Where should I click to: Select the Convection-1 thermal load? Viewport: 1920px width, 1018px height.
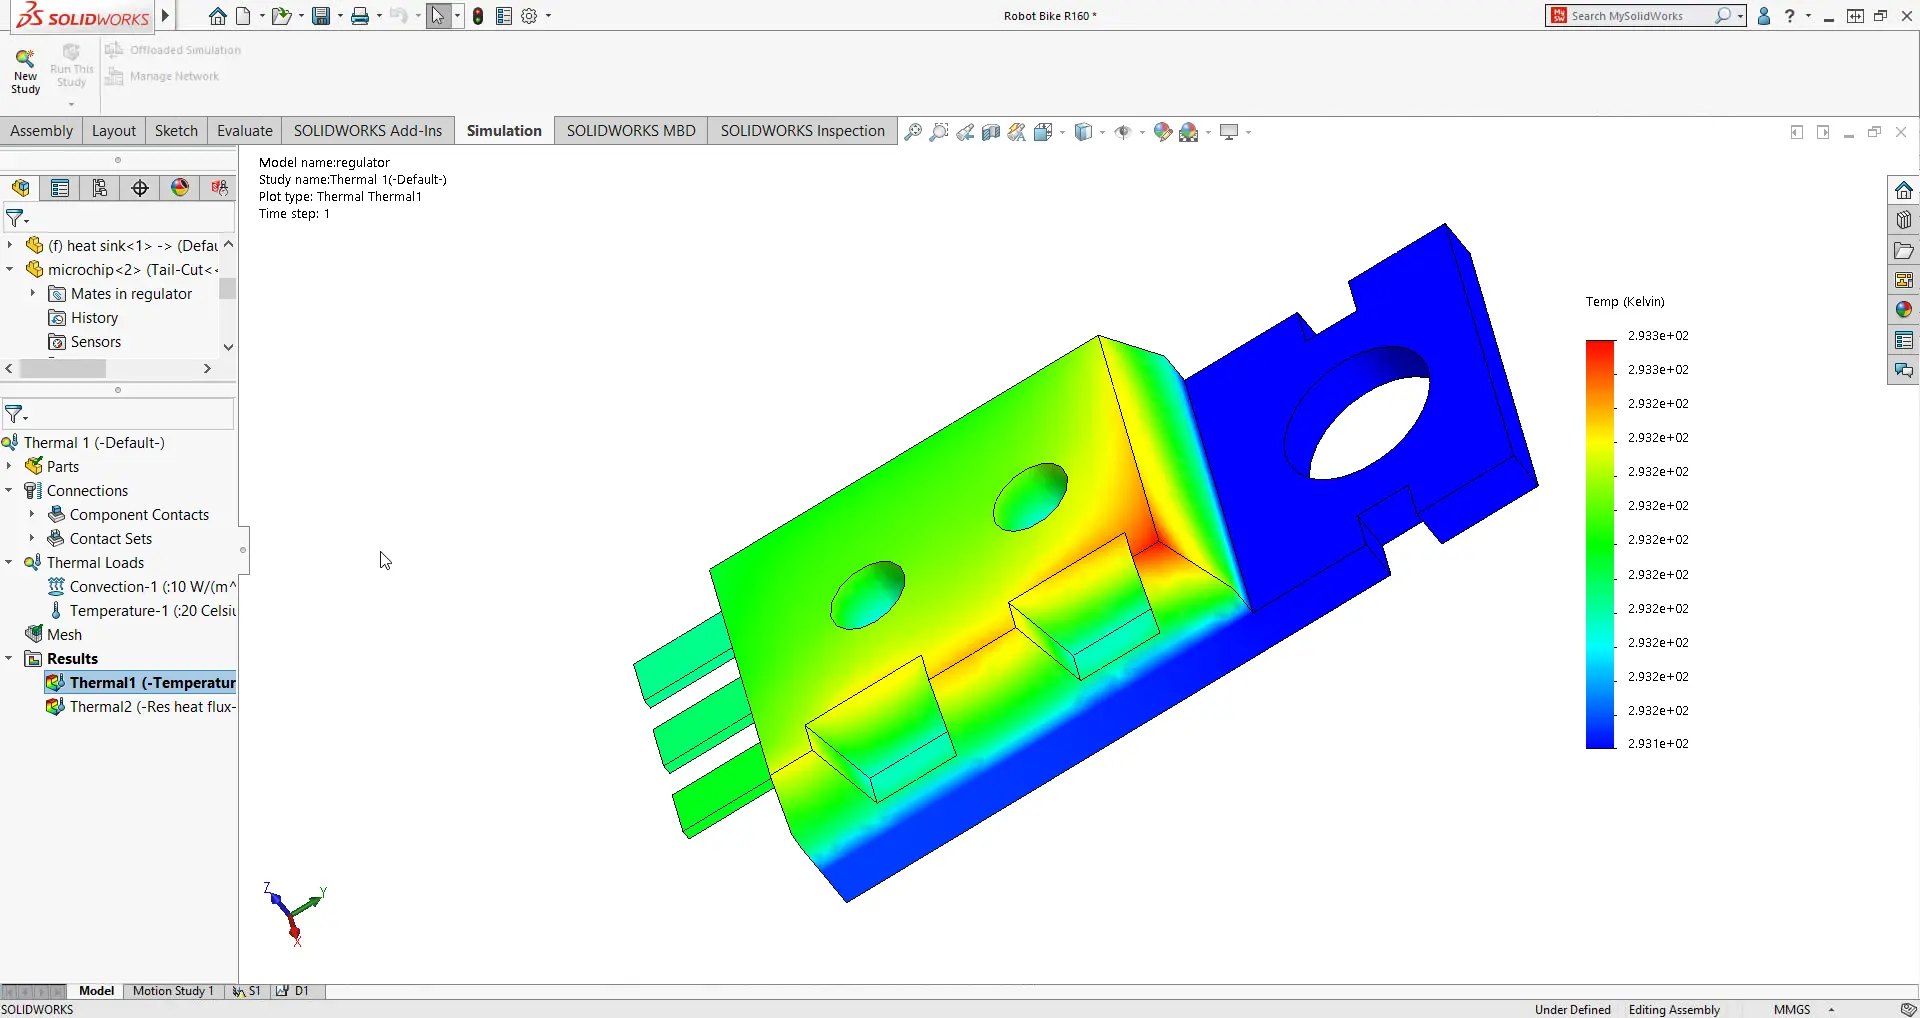click(x=141, y=586)
